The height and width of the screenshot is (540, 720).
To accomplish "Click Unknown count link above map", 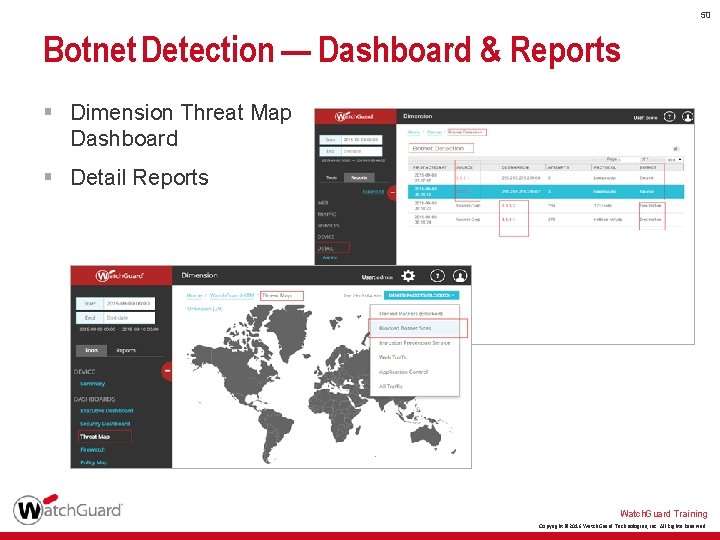I will coord(205,309).
